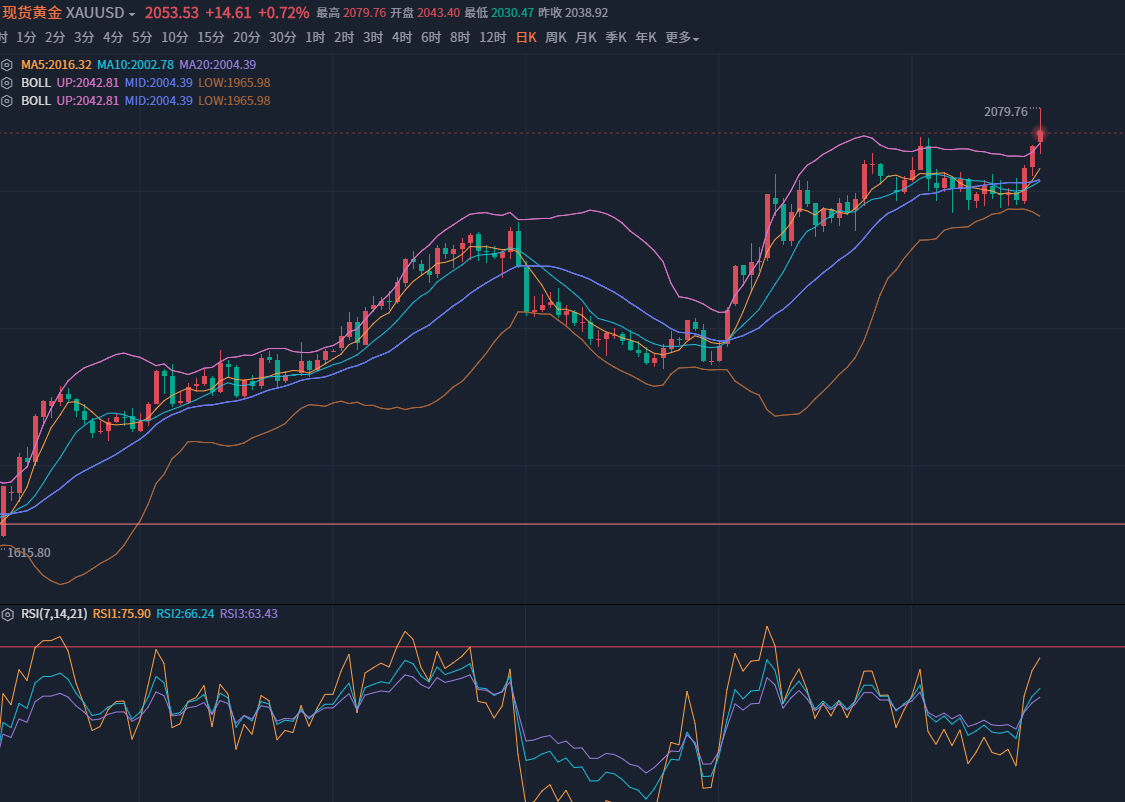The image size is (1125, 802).
Task: Switch to the 15分 timeframe
Action: click(211, 37)
